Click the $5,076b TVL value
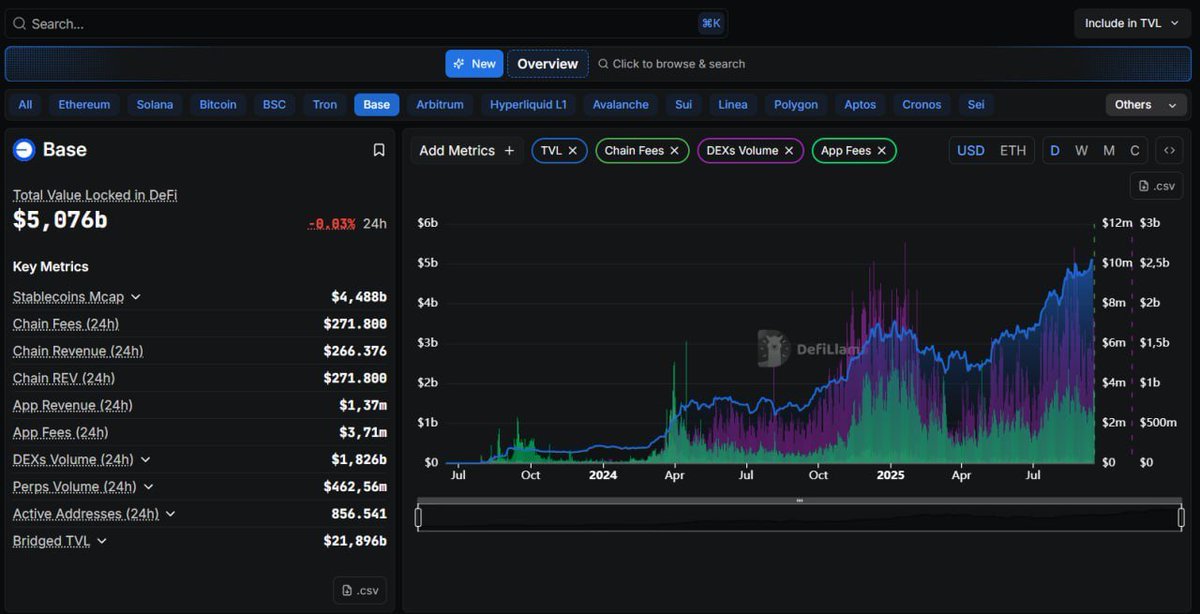Screen dimensions: 1200x614 click(x=60, y=220)
